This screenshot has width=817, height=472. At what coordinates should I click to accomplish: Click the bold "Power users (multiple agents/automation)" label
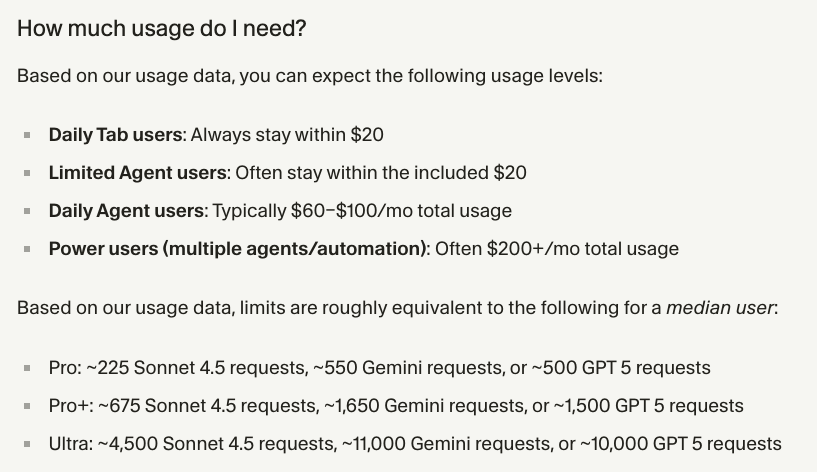(238, 248)
